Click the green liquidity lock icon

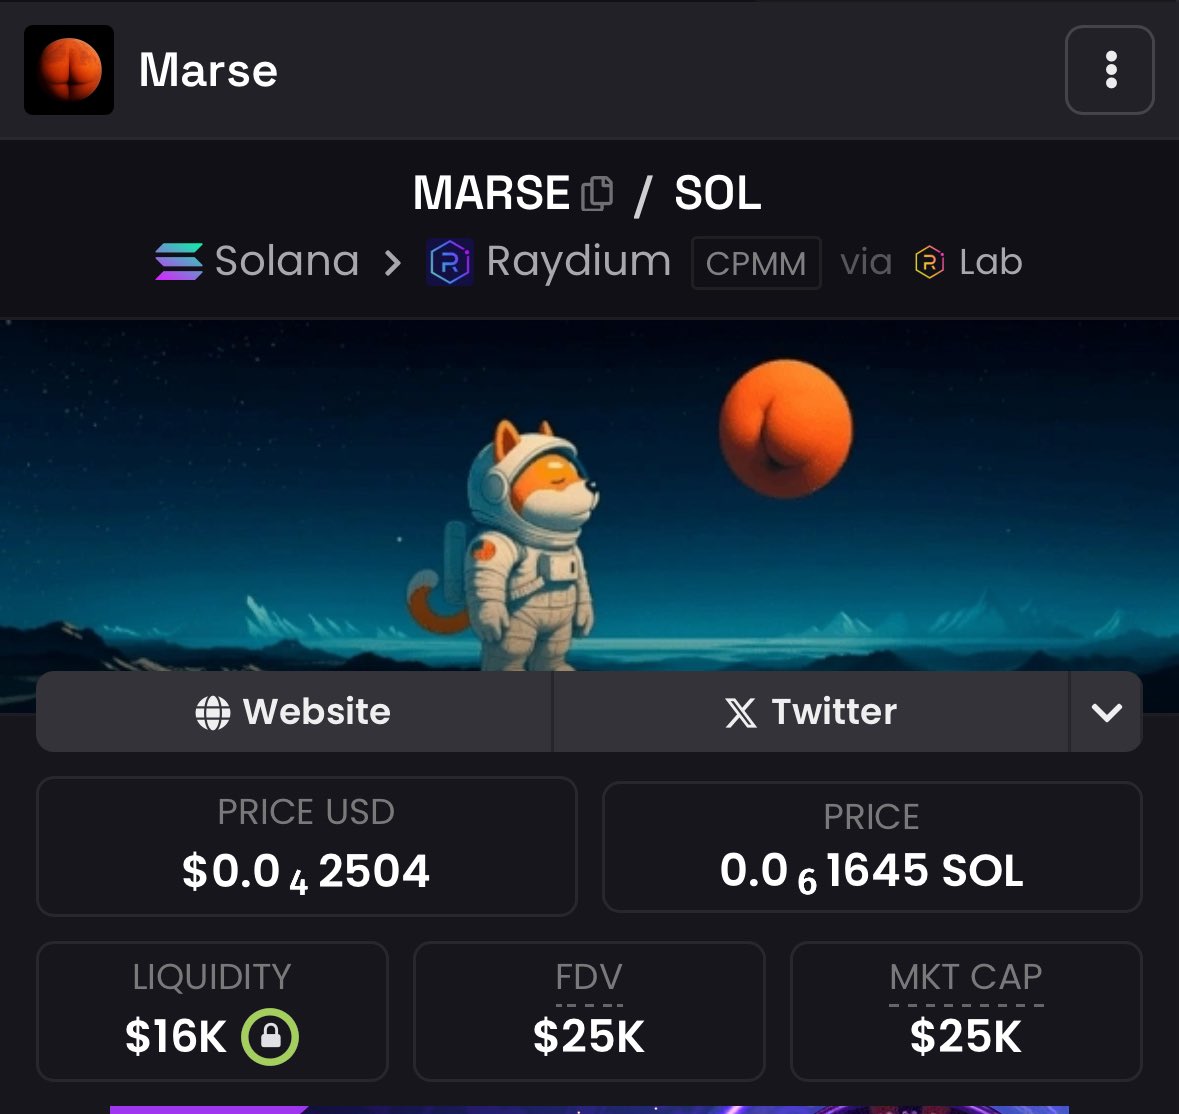click(x=270, y=1037)
